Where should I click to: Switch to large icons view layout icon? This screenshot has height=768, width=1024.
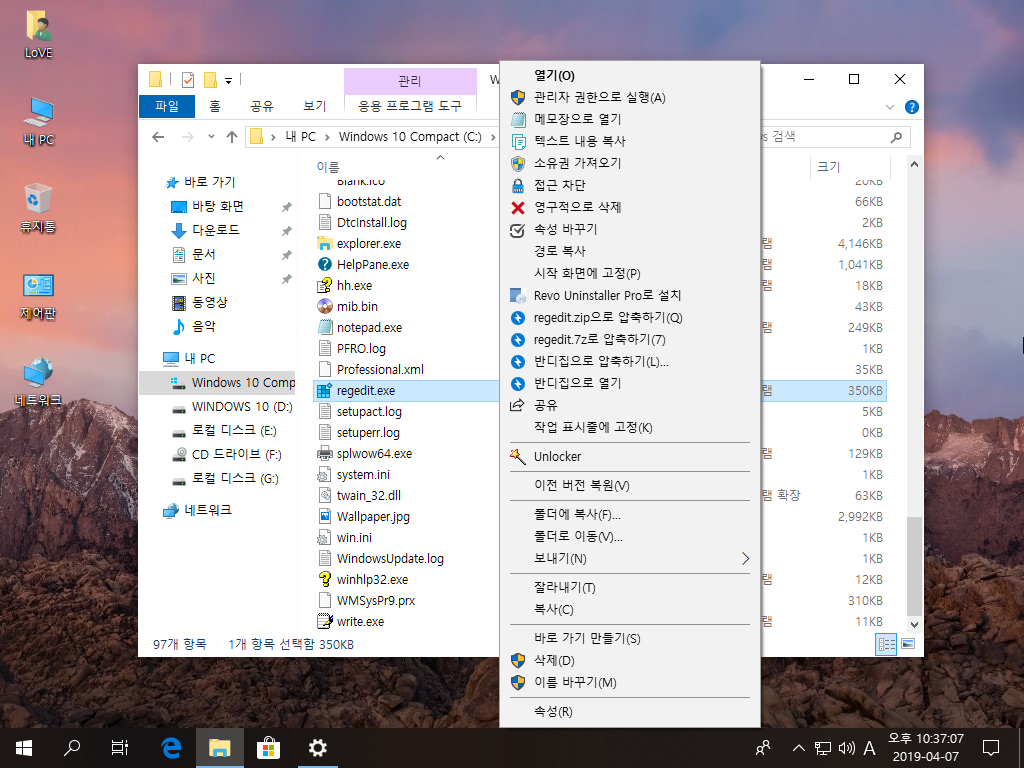(908, 644)
